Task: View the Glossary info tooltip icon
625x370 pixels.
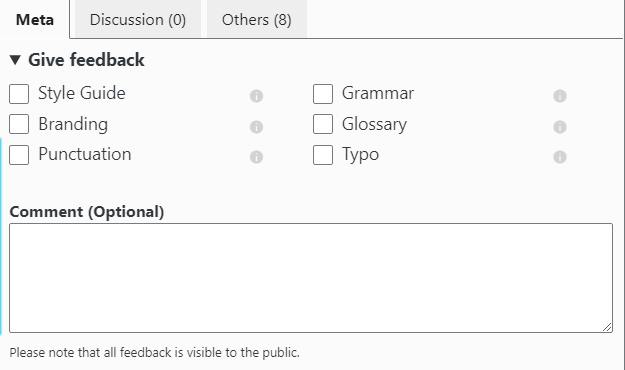Action: 560,127
